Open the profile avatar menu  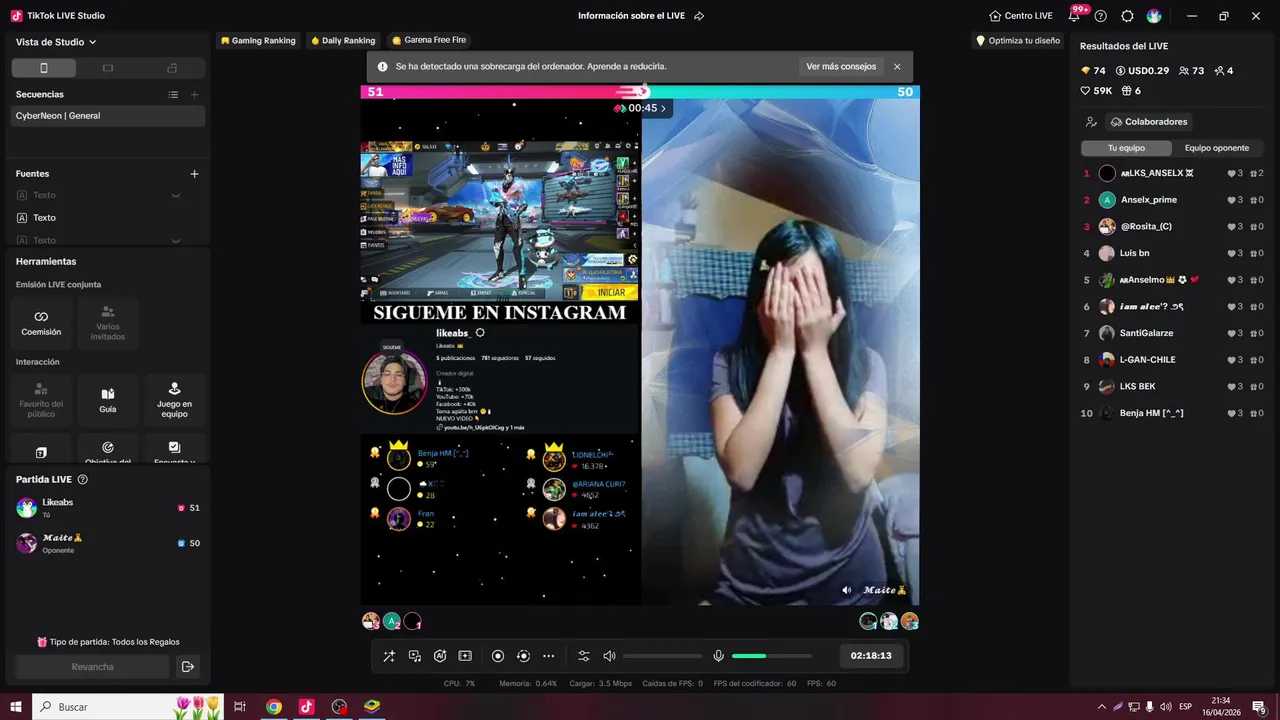[1154, 16]
